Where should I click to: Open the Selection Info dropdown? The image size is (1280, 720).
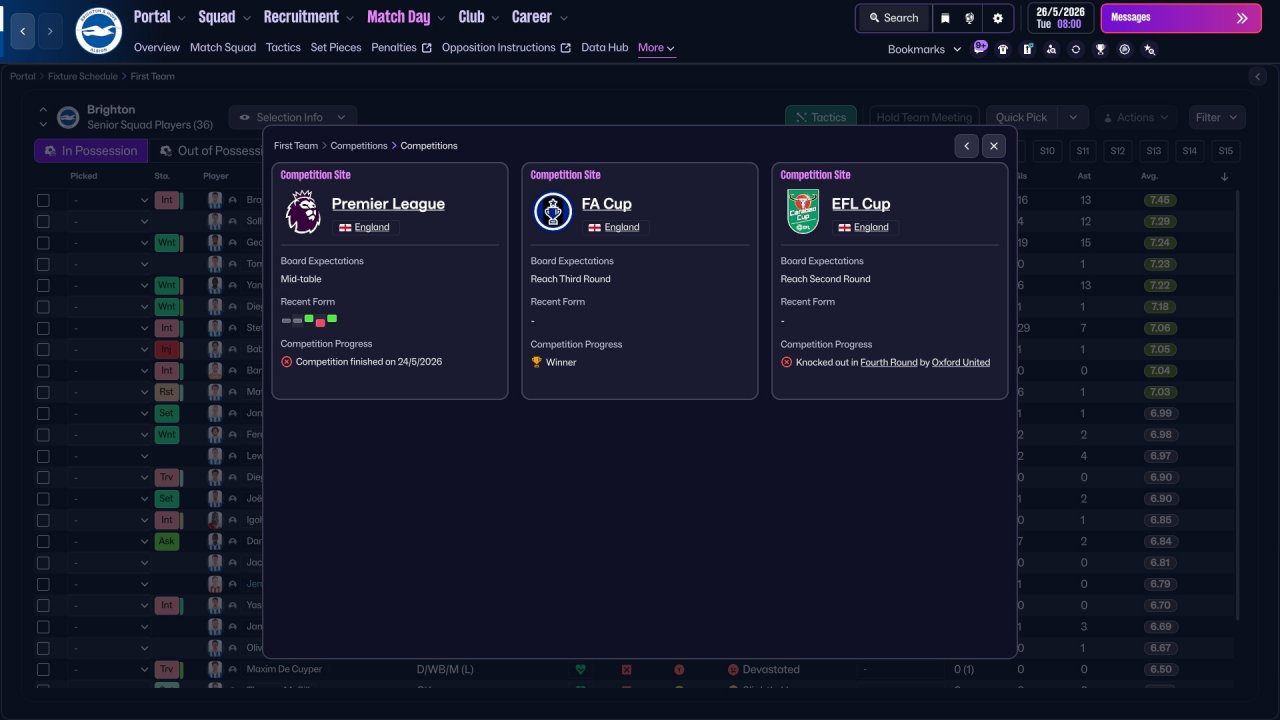[x=292, y=118]
